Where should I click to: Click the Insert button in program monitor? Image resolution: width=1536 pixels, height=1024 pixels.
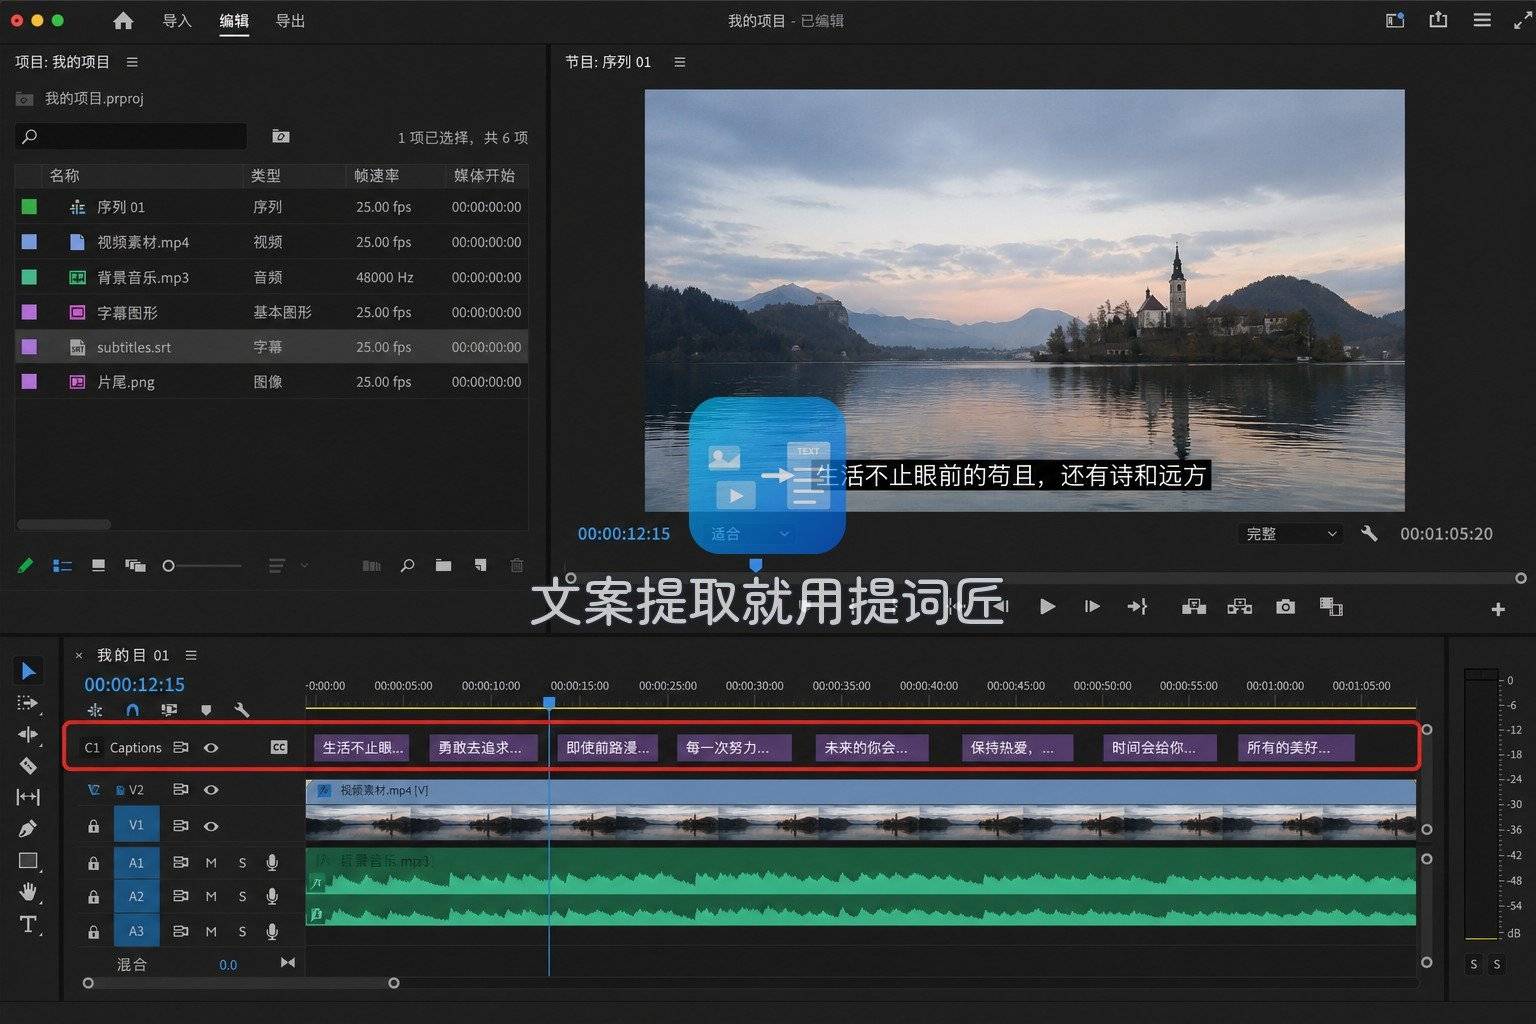point(1194,606)
